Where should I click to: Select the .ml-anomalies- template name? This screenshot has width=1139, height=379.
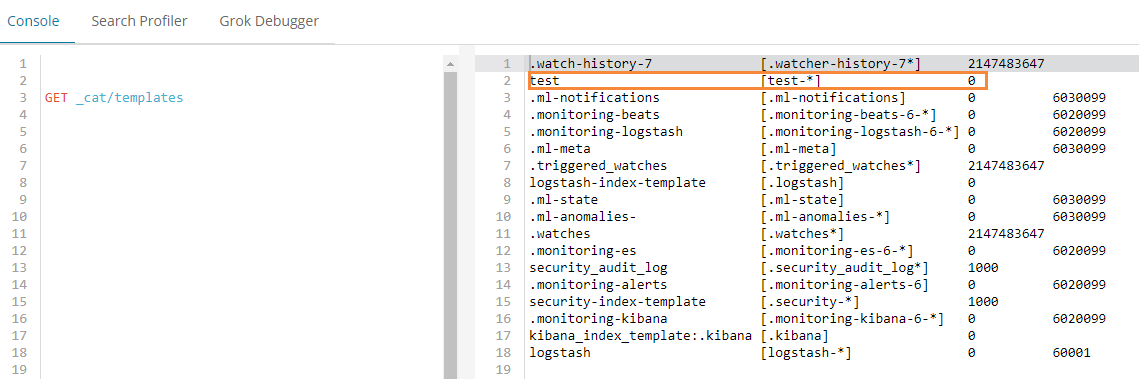tap(583, 217)
